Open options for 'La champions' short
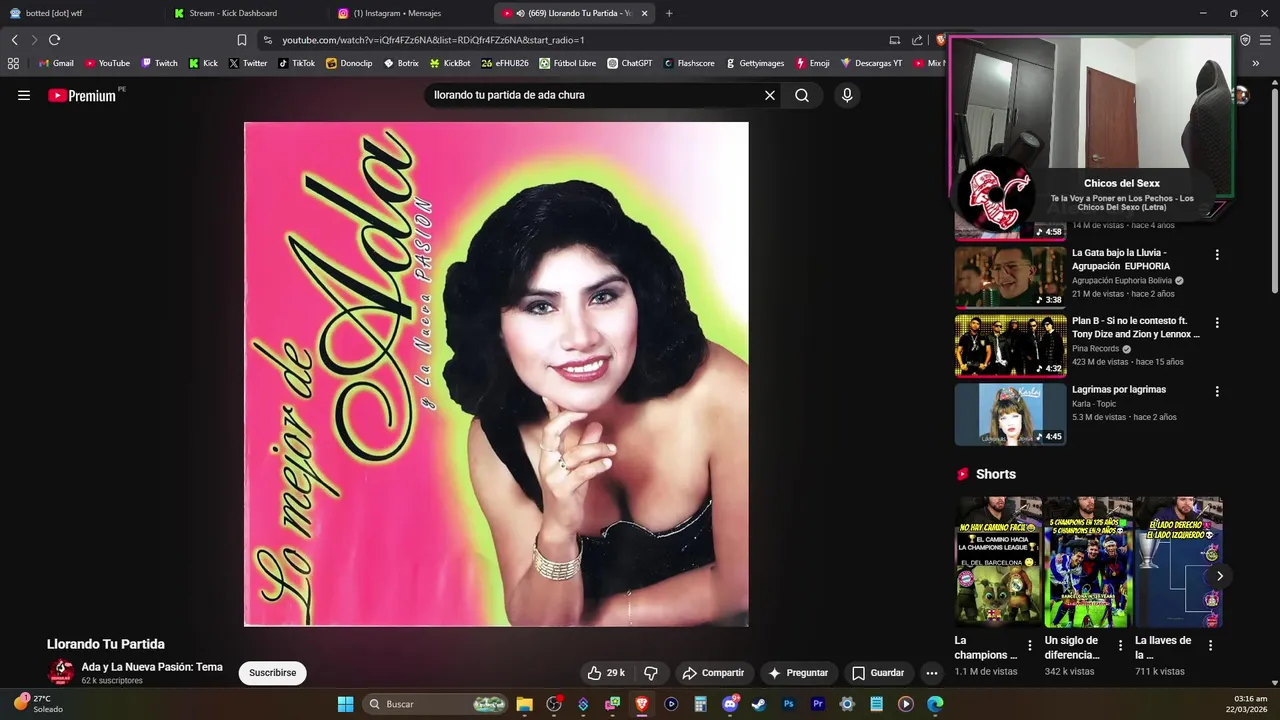 click(x=1030, y=646)
